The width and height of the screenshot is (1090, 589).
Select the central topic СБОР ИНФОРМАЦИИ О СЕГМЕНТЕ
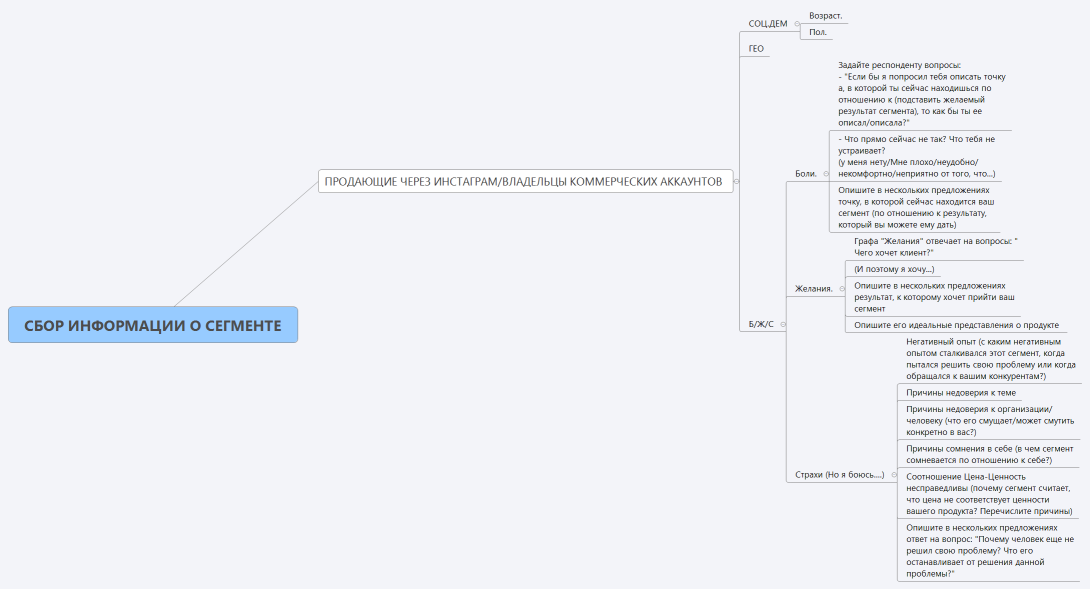[x=153, y=325]
